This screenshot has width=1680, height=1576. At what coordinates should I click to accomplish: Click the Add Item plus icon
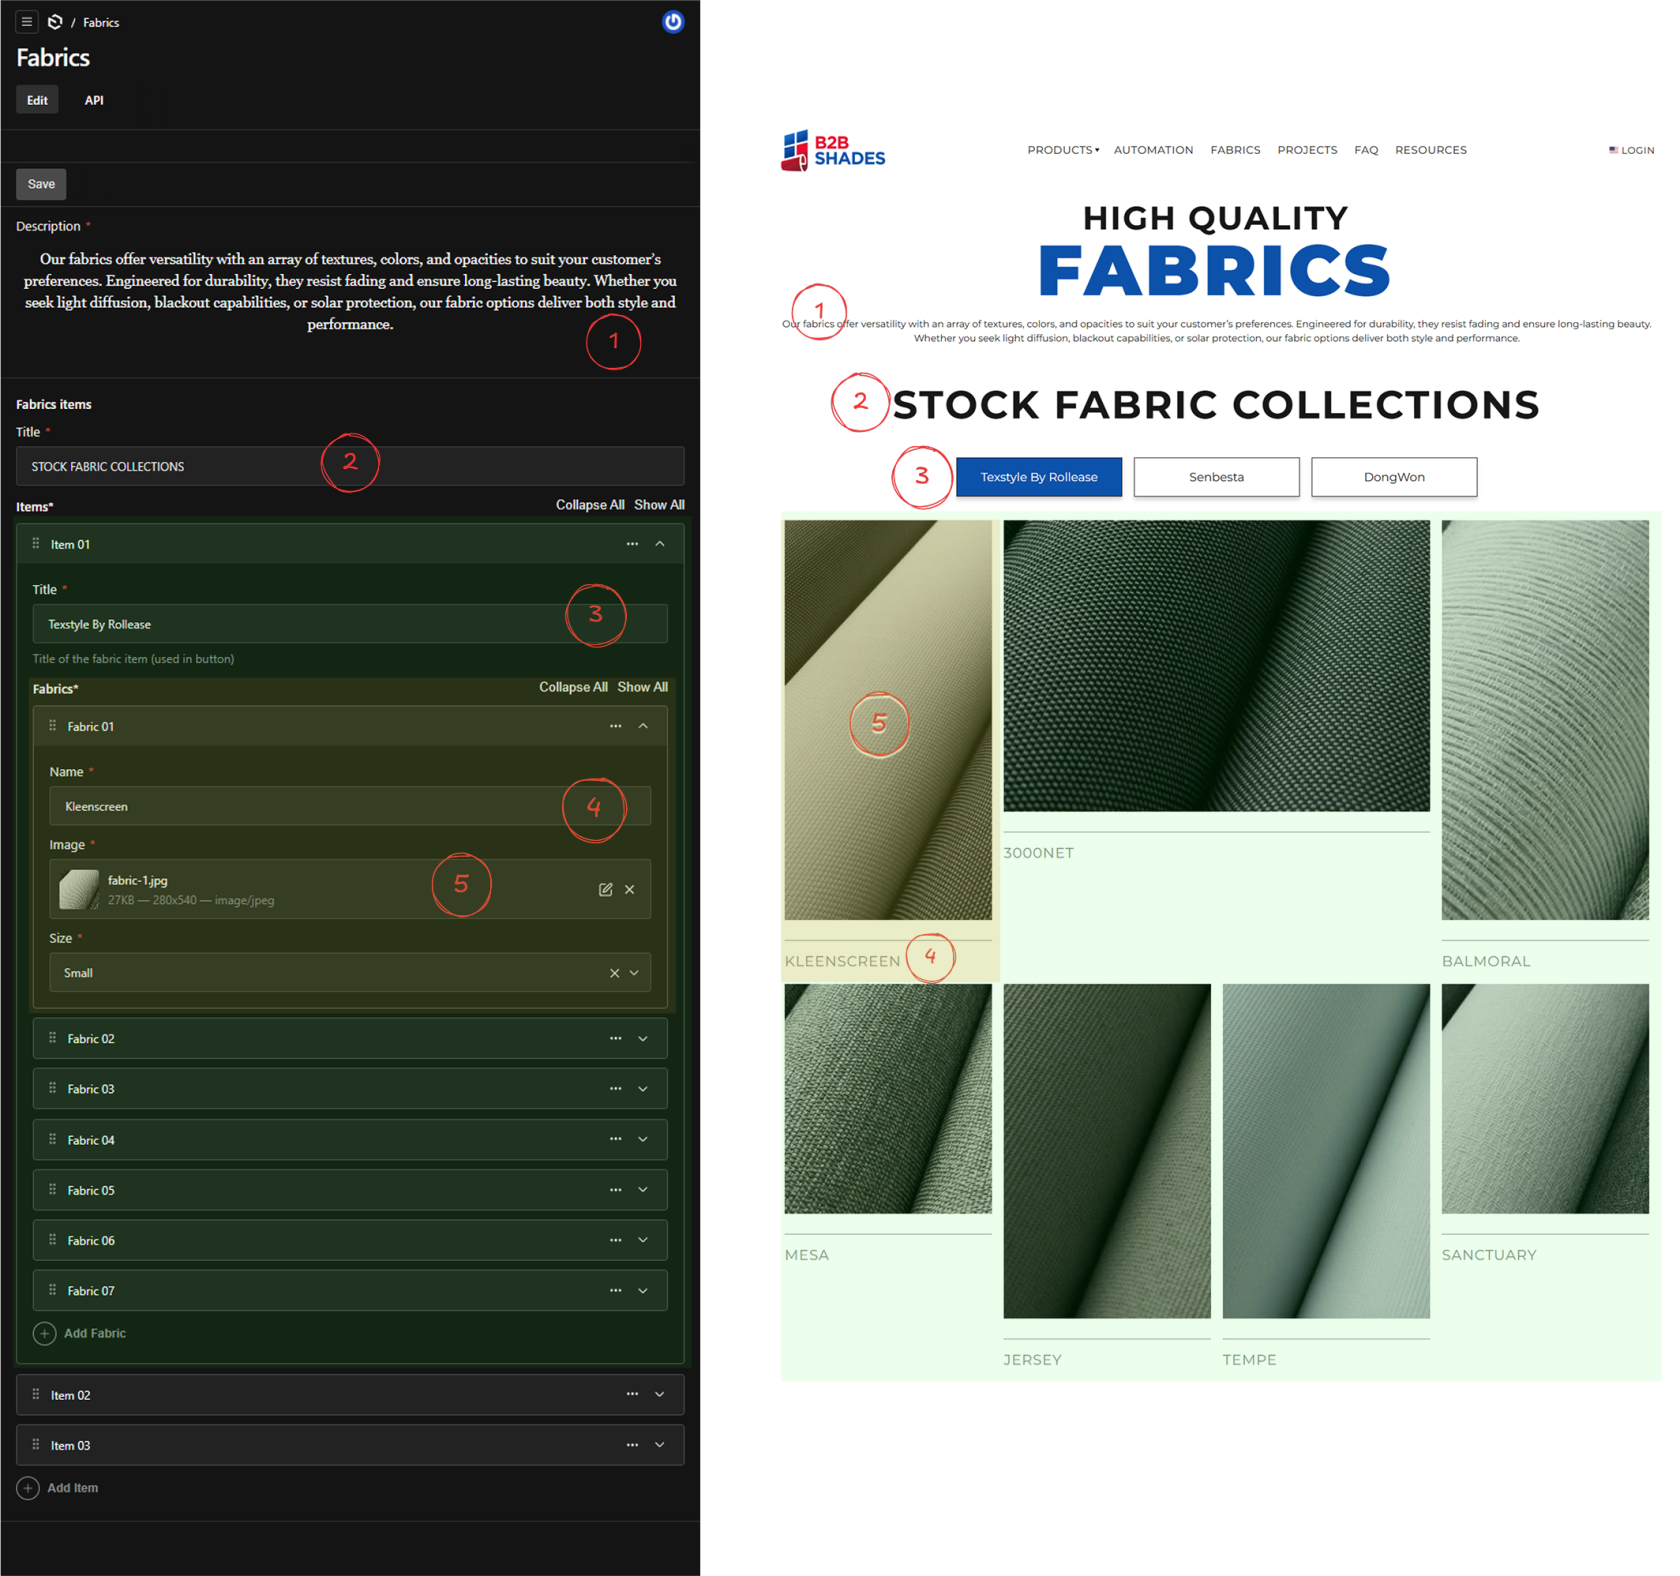click(28, 1488)
